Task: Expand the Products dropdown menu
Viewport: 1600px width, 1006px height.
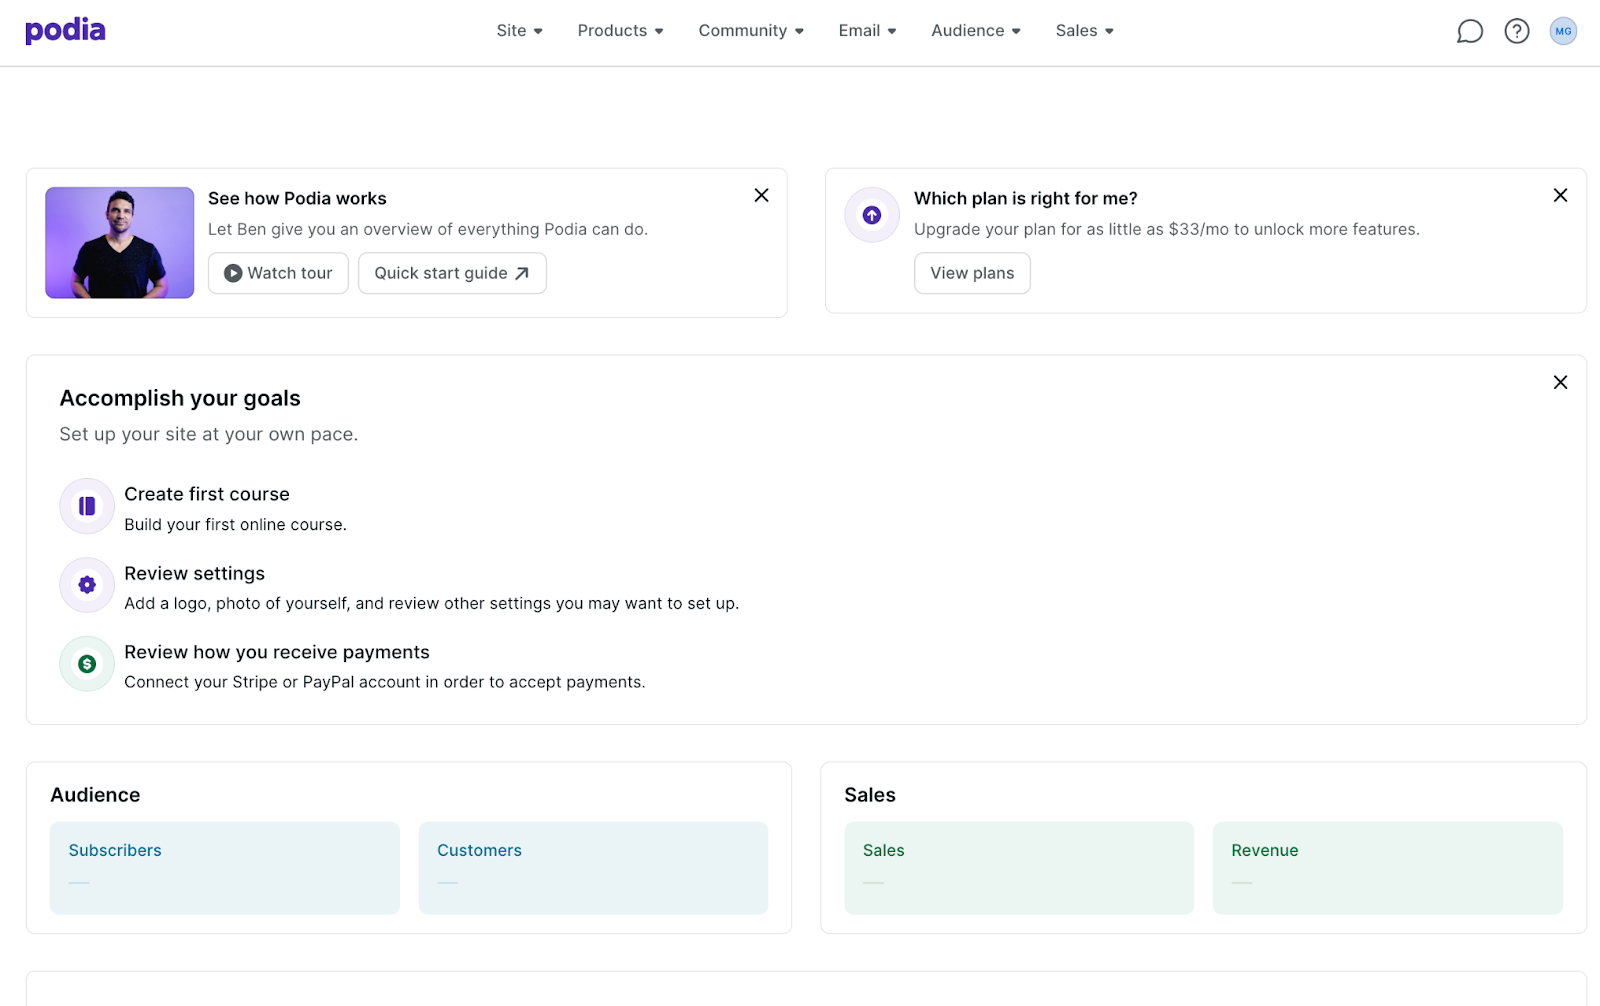Action: point(620,31)
